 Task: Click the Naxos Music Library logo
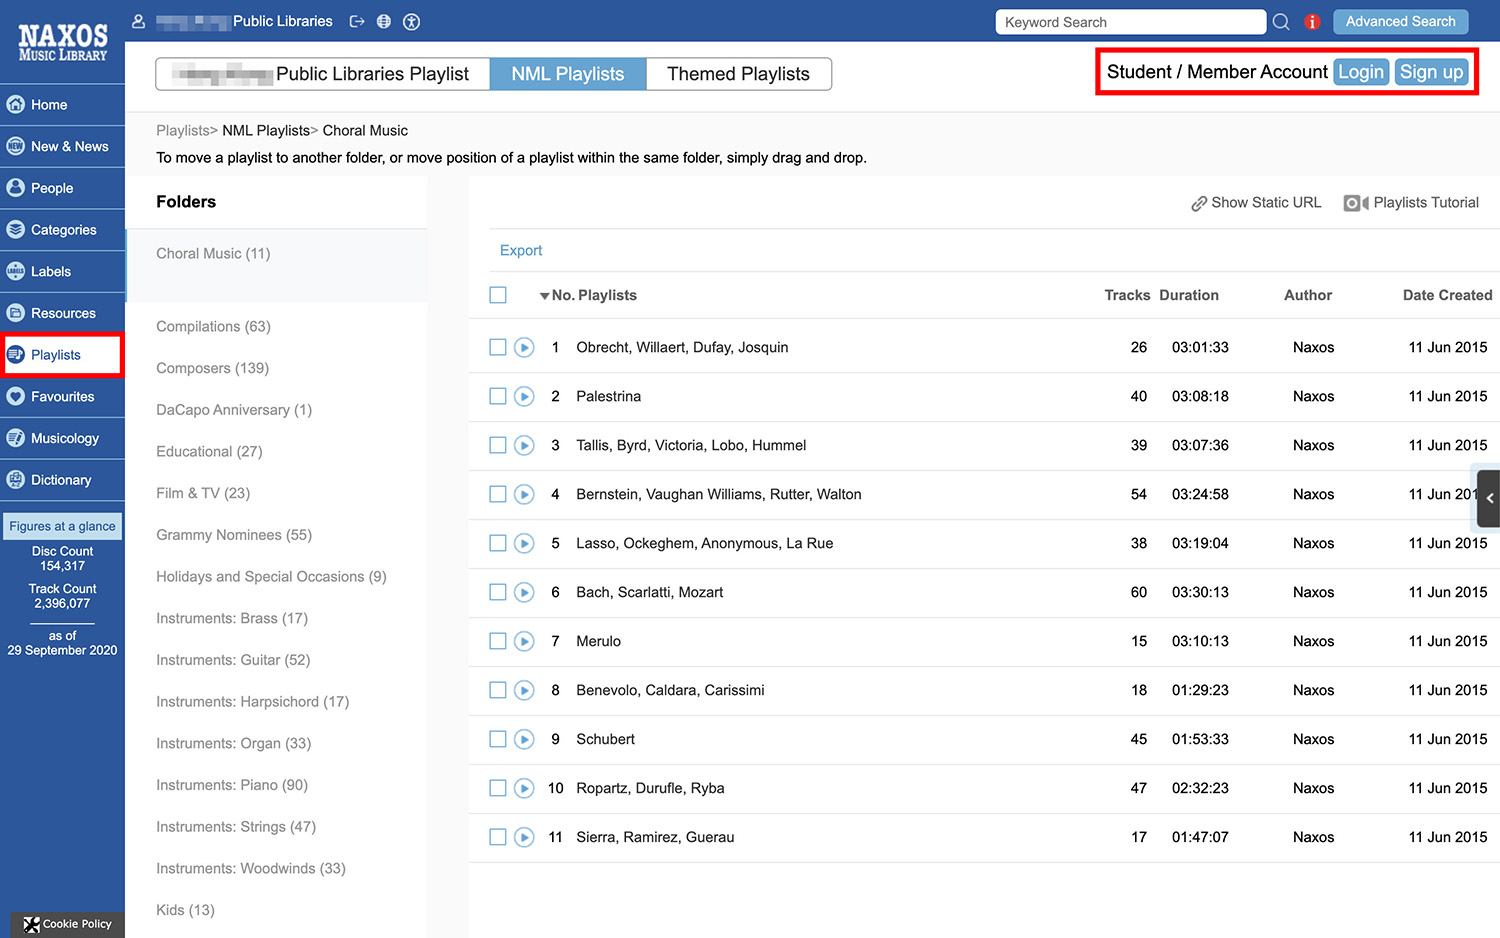click(62, 43)
